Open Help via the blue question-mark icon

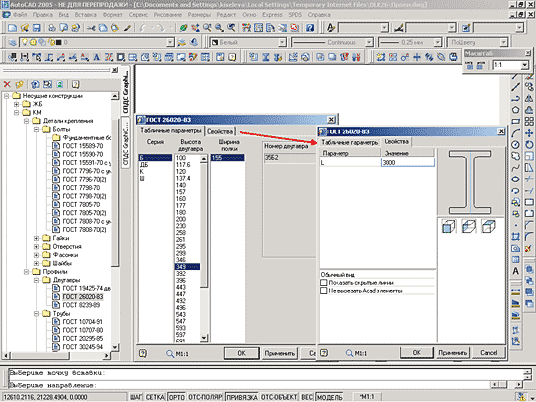coord(310,28)
